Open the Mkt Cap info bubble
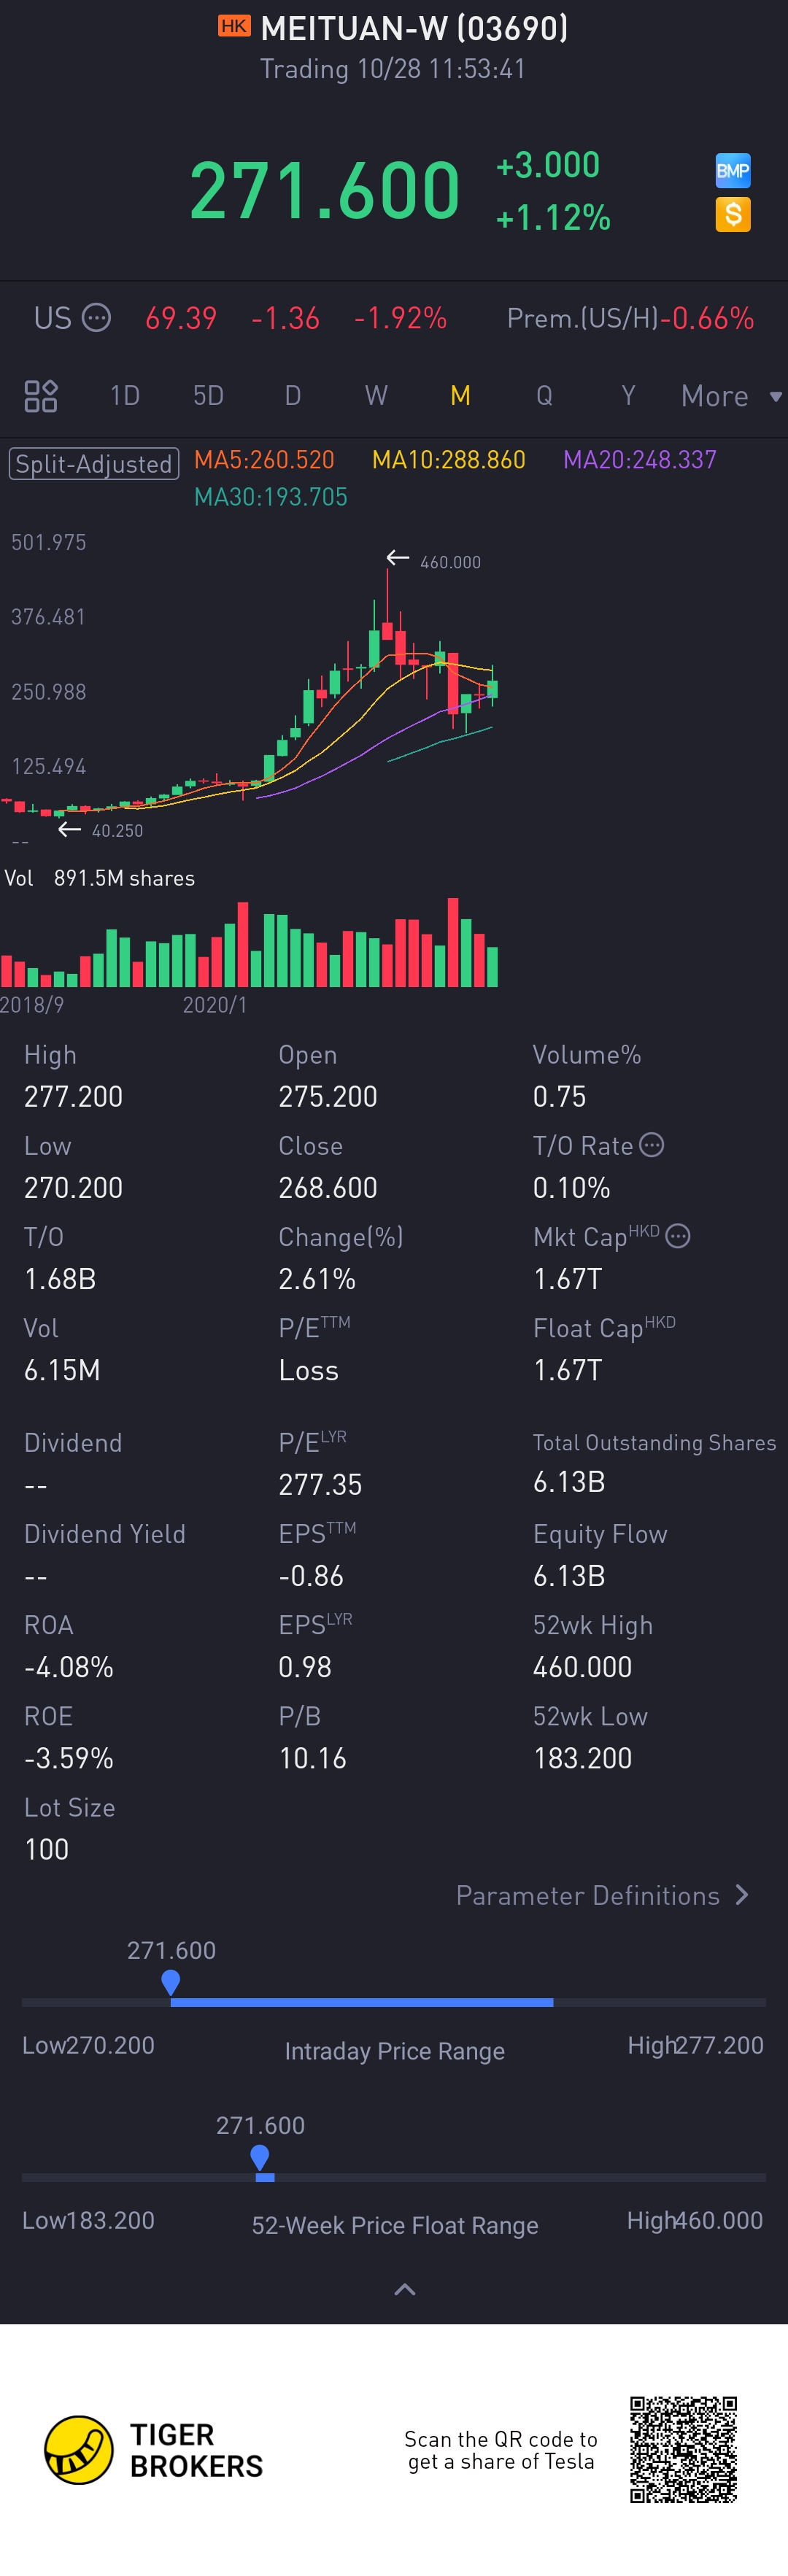 point(678,1236)
